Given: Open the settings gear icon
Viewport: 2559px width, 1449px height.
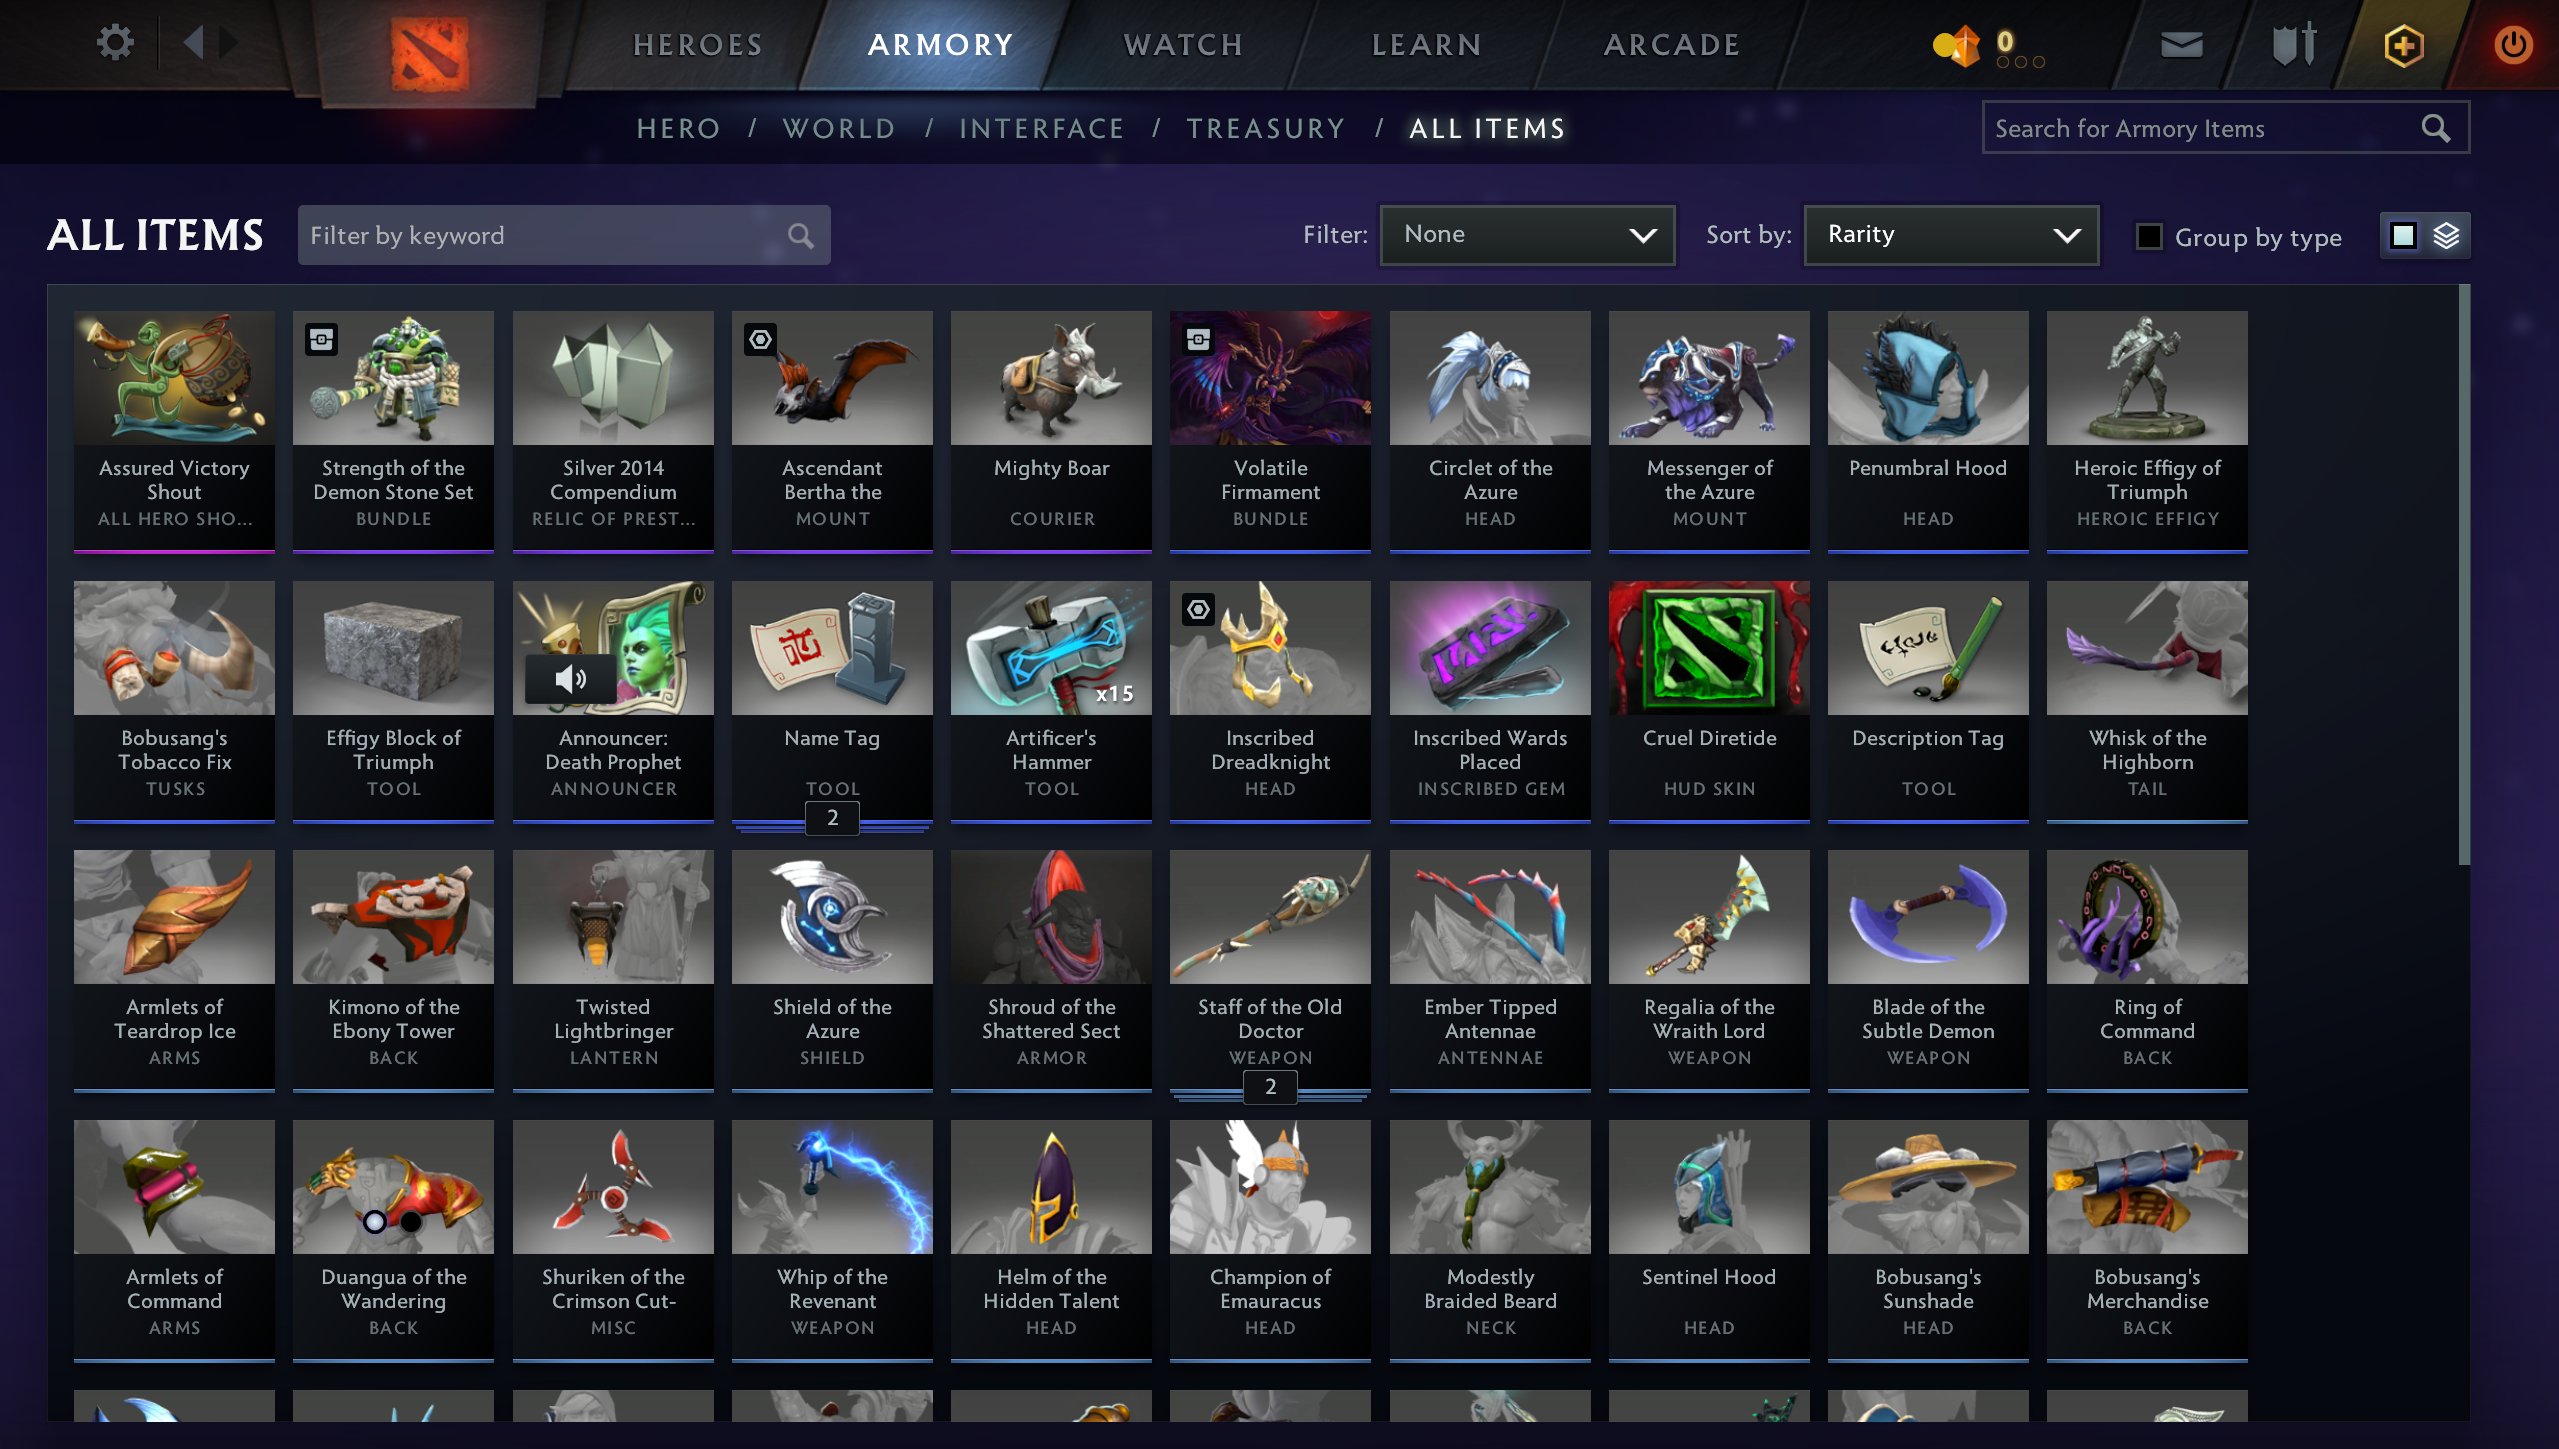Looking at the screenshot, I should point(115,43).
